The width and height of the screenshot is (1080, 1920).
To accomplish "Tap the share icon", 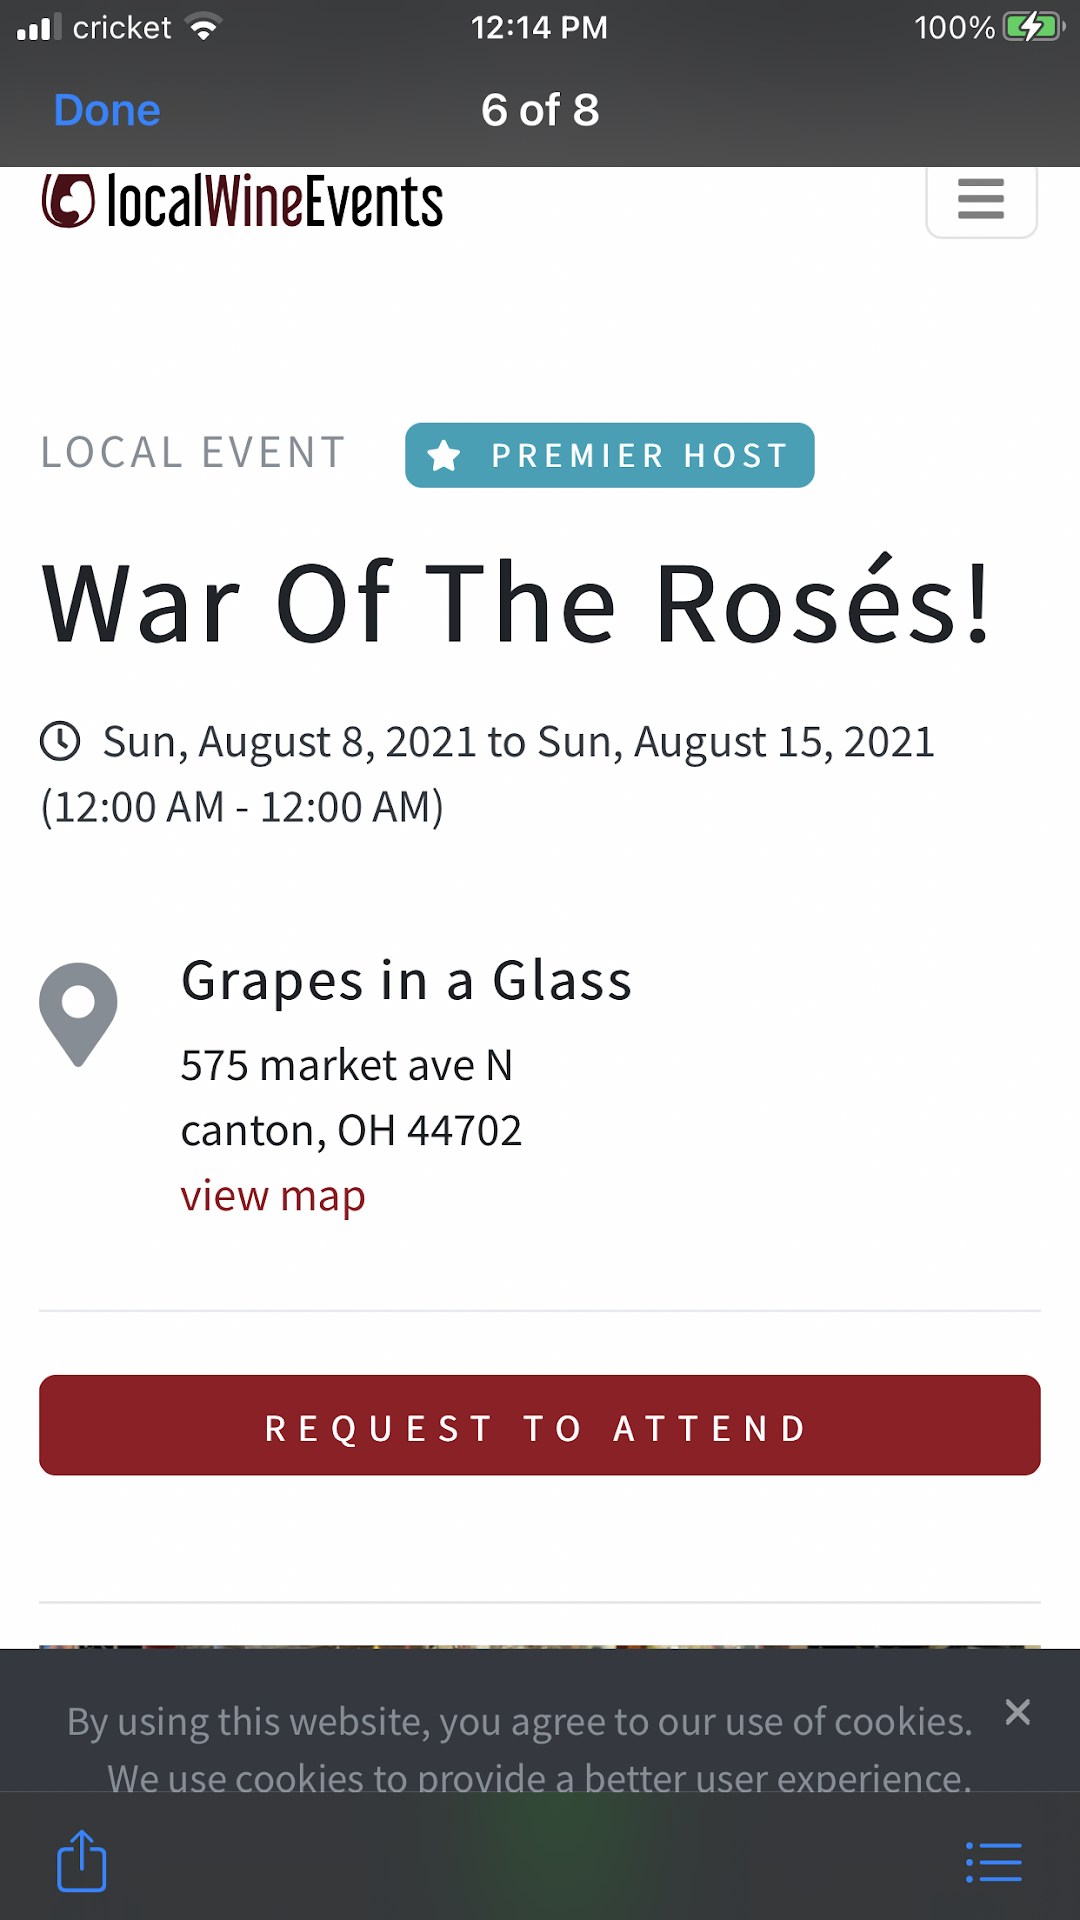I will pos(81,1861).
